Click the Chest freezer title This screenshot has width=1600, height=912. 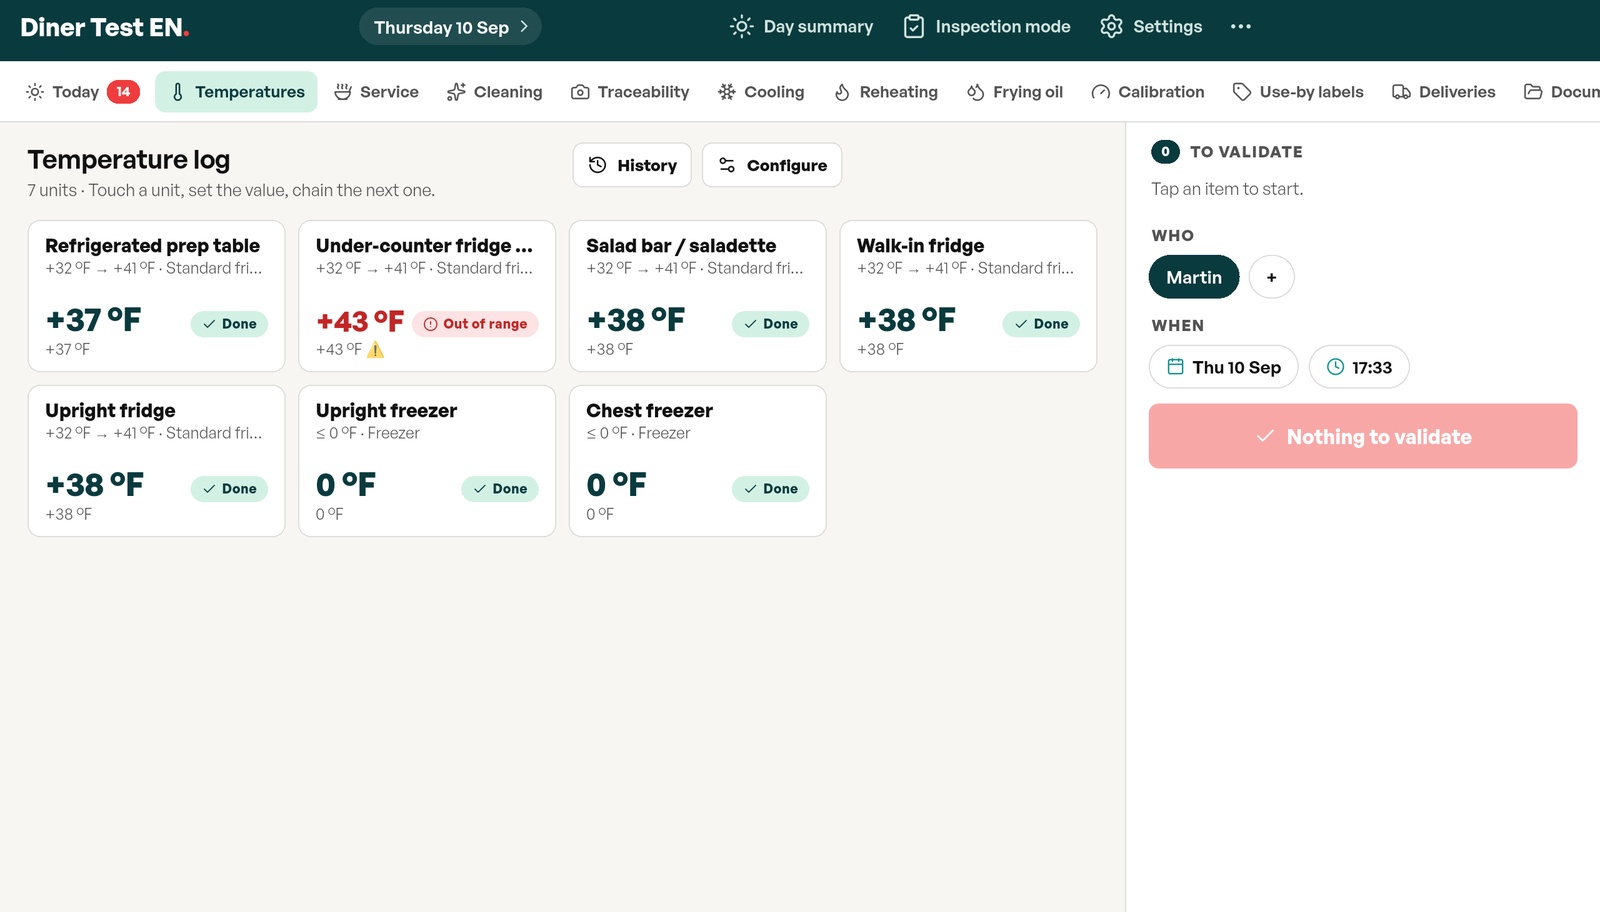coord(649,410)
